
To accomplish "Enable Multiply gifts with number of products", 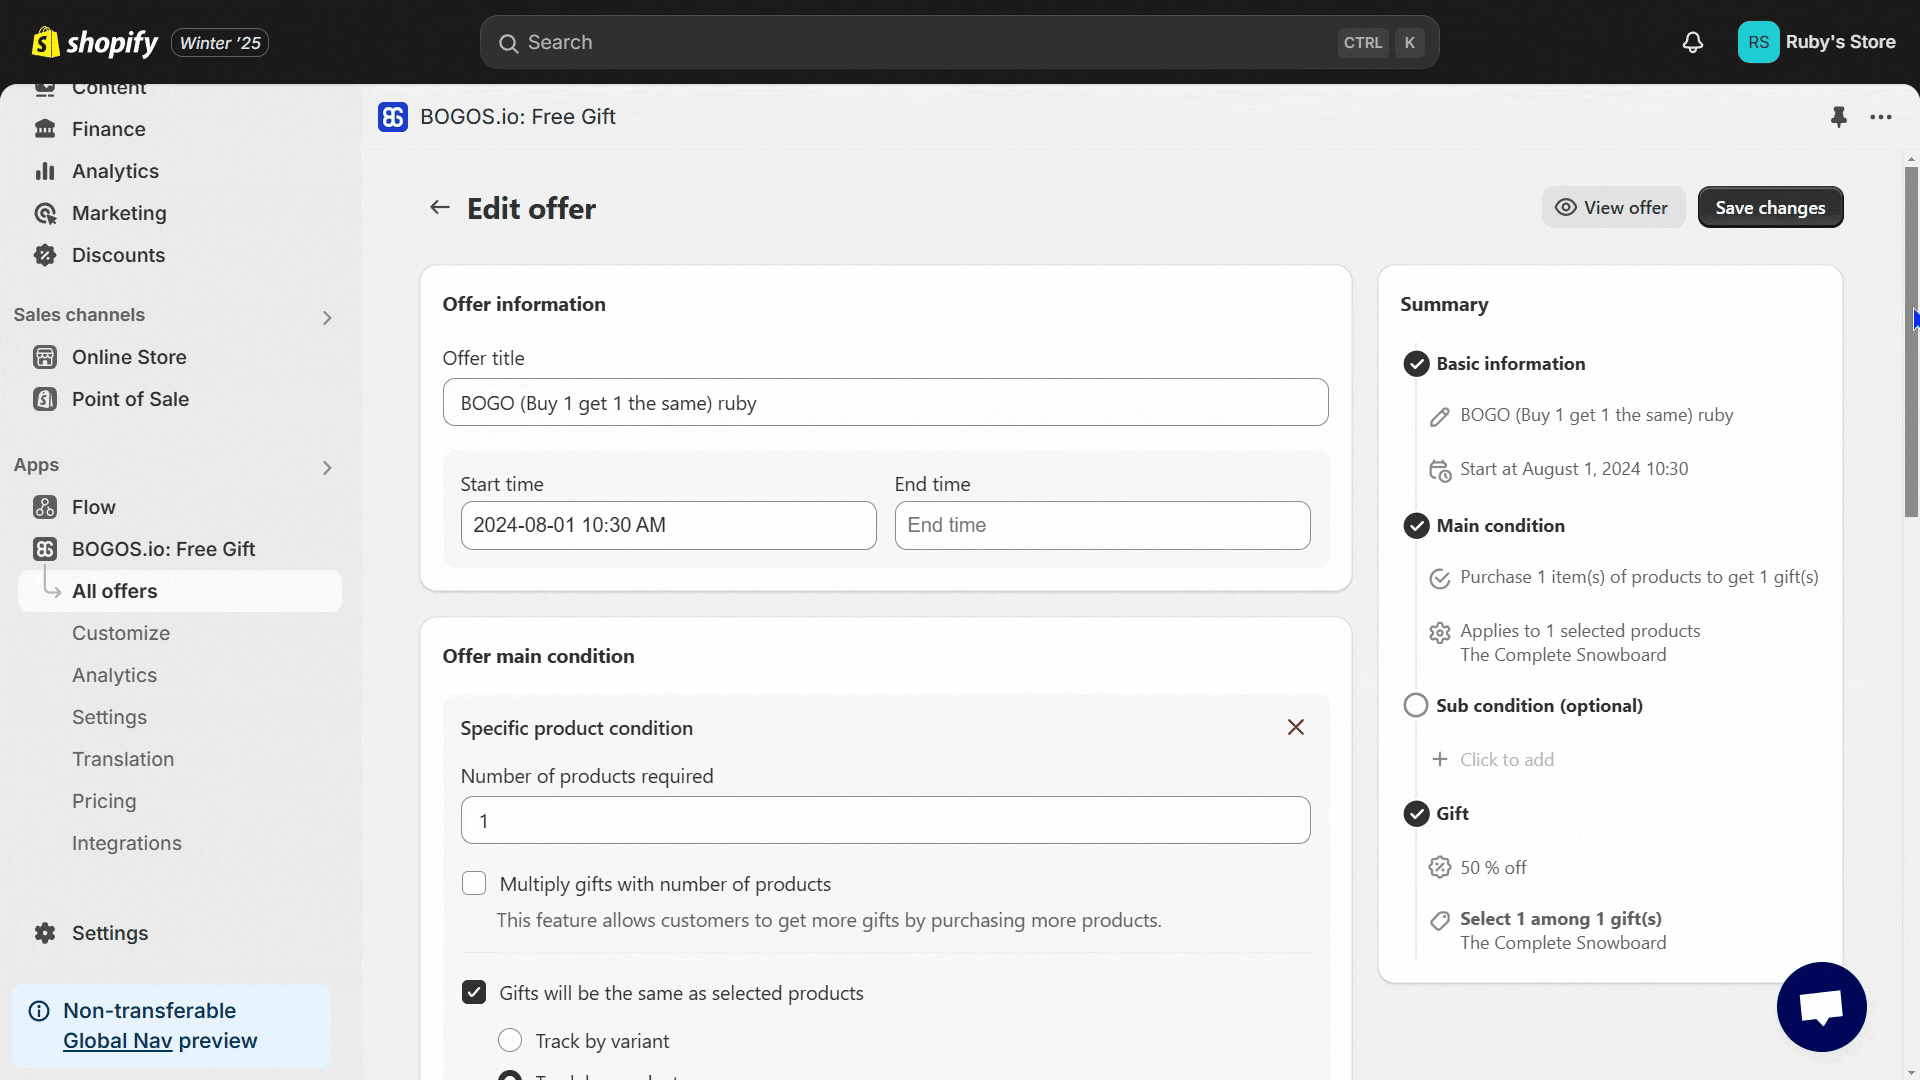I will point(474,884).
